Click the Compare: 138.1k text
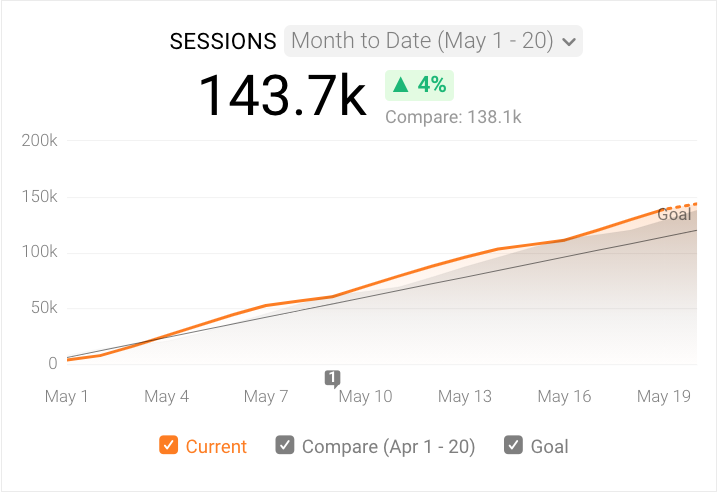The image size is (717, 493). pyautogui.click(x=453, y=117)
